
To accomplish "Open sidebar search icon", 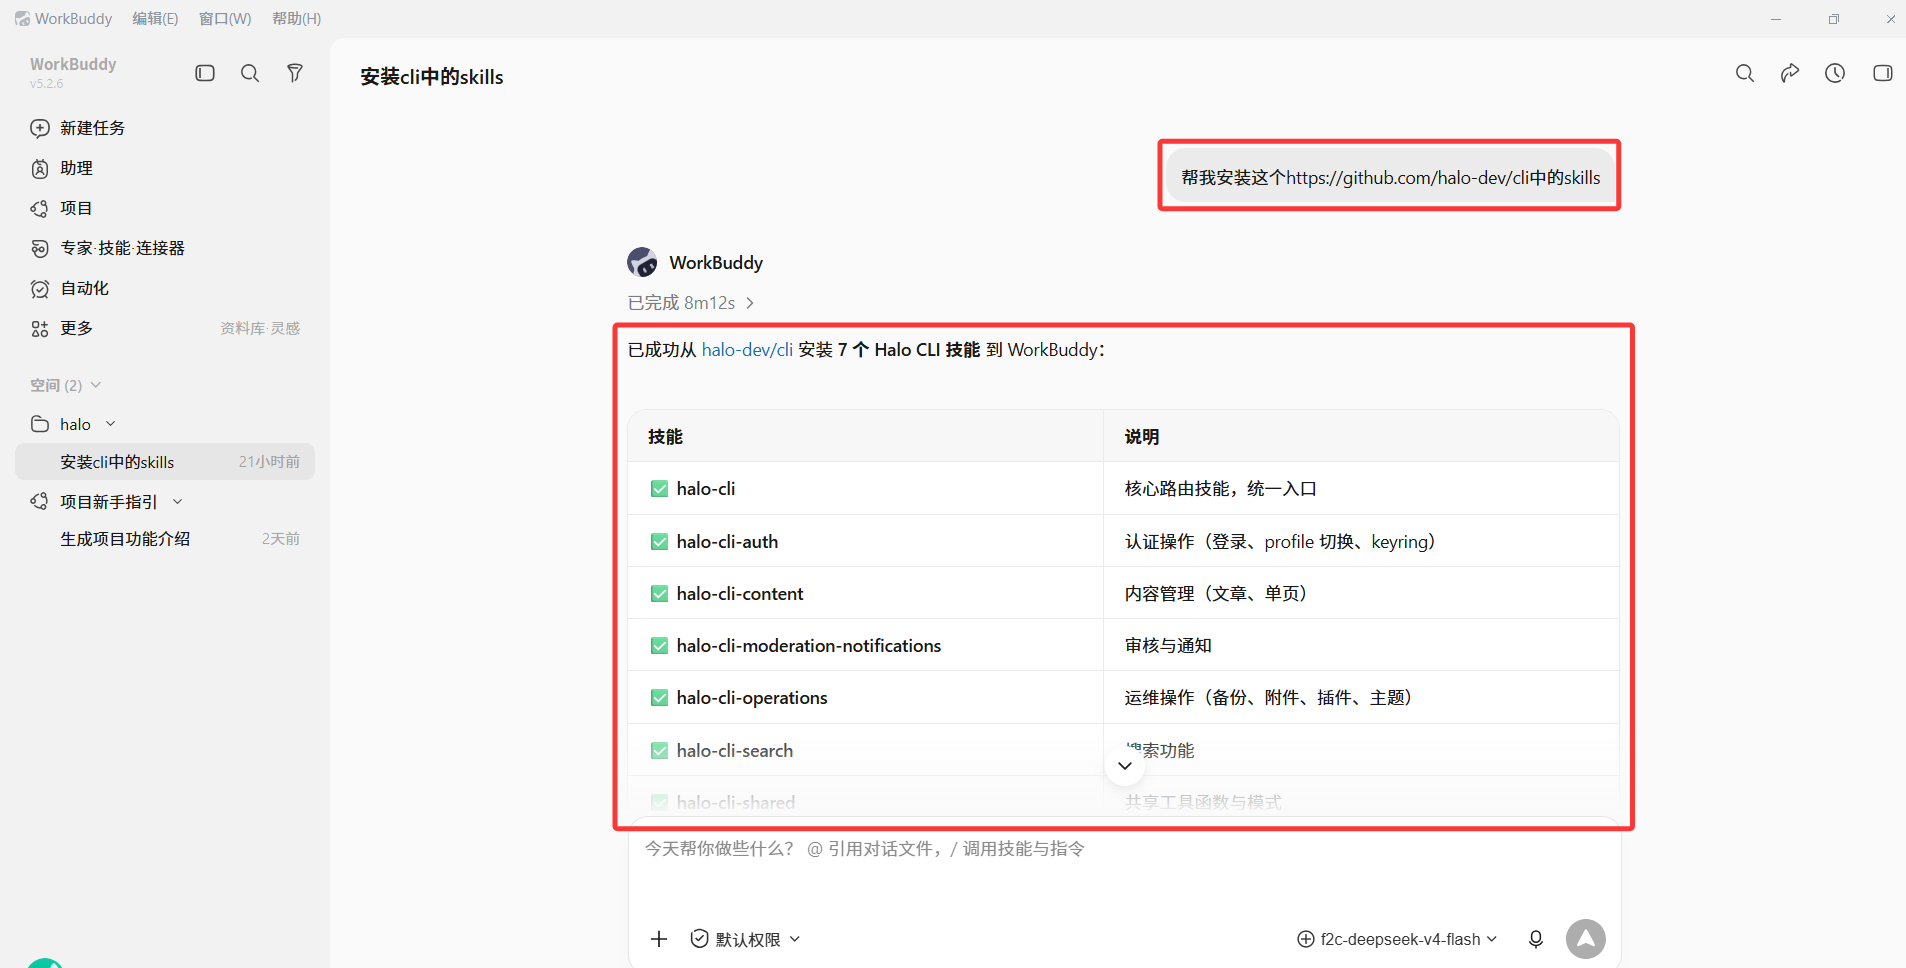I will (x=250, y=73).
